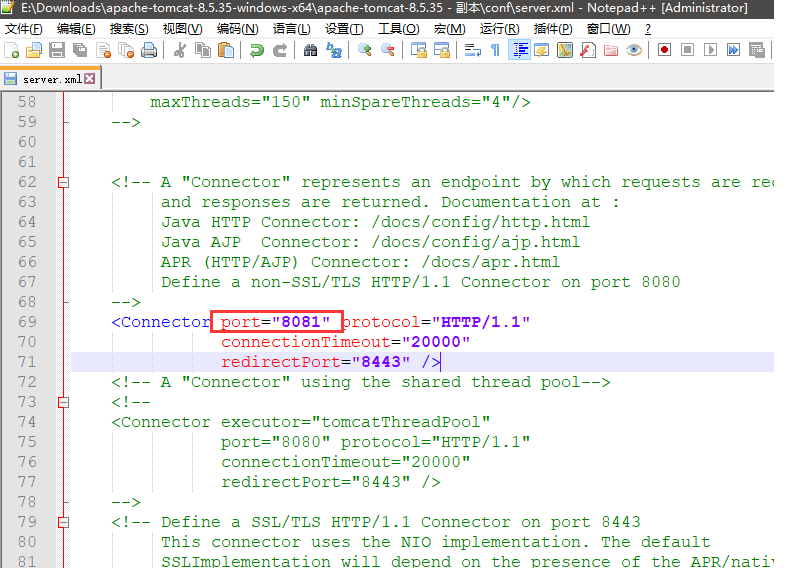This screenshot has width=792, height=568.
Task: Collapse the comment block at line 62
Action: click(64, 182)
